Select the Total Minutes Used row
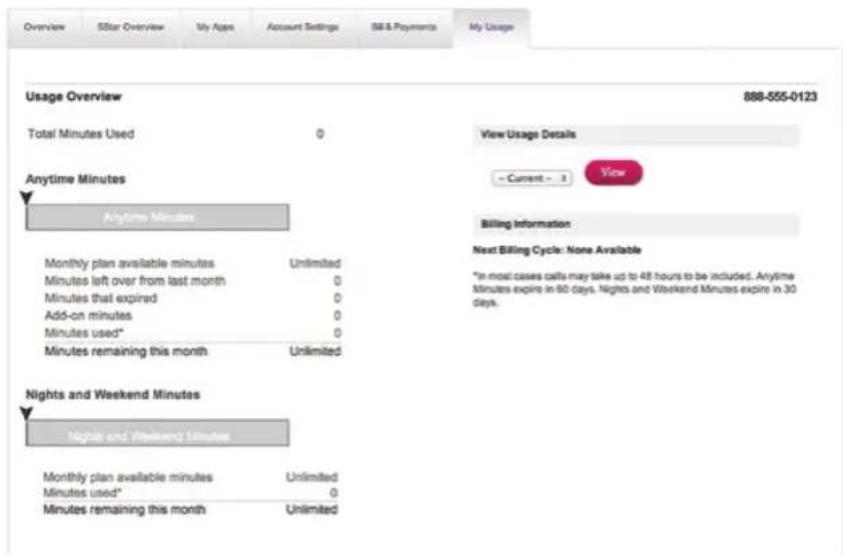843x557 pixels. pos(176,134)
